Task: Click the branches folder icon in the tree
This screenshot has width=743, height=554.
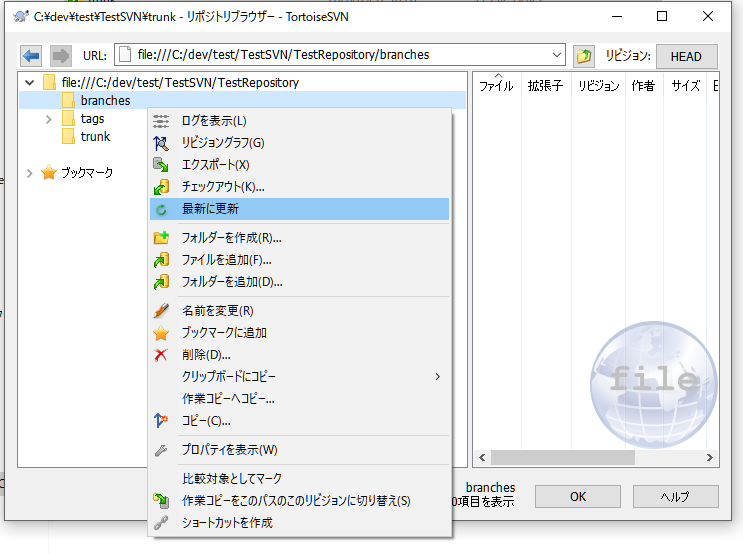Action: point(68,100)
